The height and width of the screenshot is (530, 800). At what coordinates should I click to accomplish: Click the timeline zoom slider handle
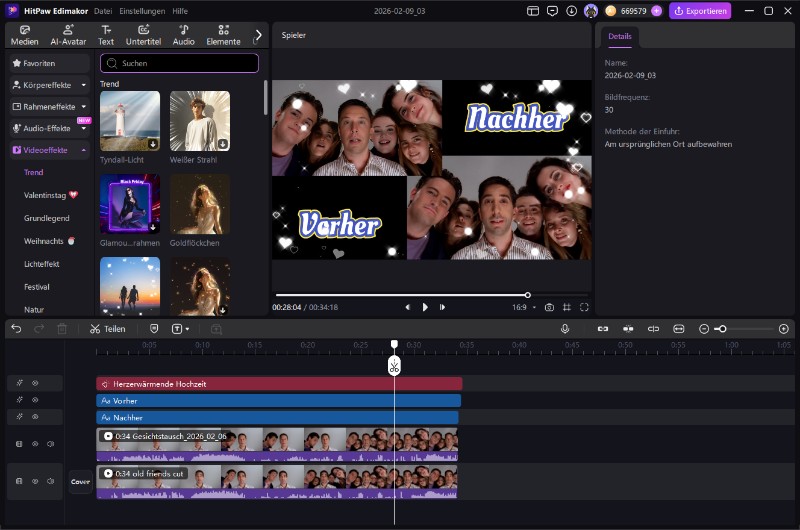721,328
